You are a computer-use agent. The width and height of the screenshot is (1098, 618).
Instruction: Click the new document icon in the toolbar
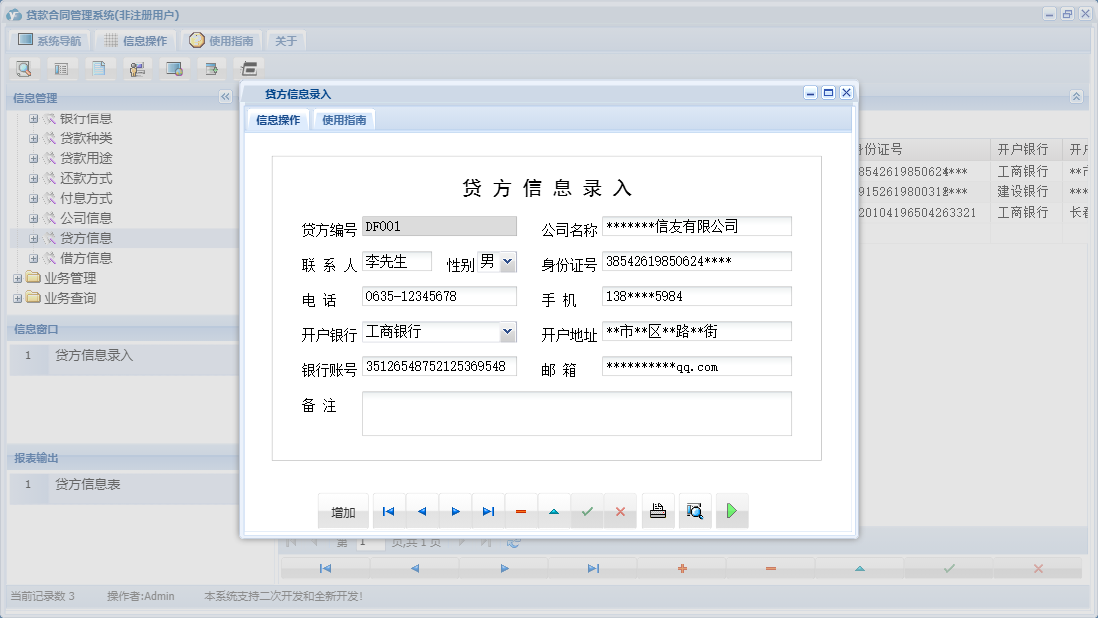click(x=98, y=68)
